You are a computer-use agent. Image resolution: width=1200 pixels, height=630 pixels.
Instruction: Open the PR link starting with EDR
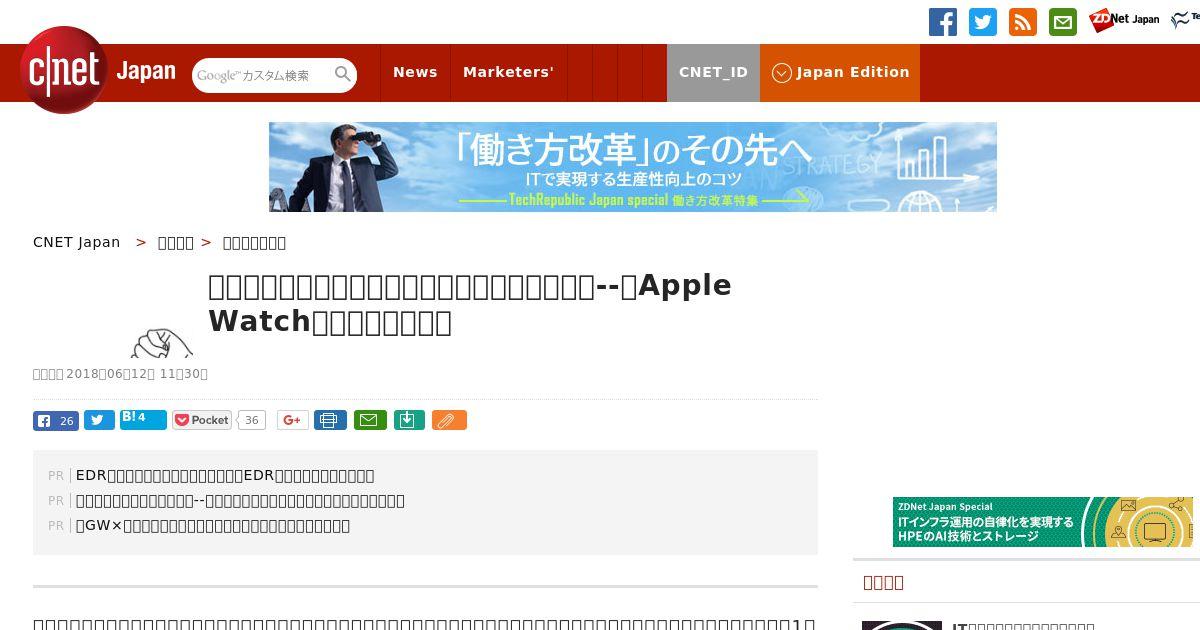point(225,475)
